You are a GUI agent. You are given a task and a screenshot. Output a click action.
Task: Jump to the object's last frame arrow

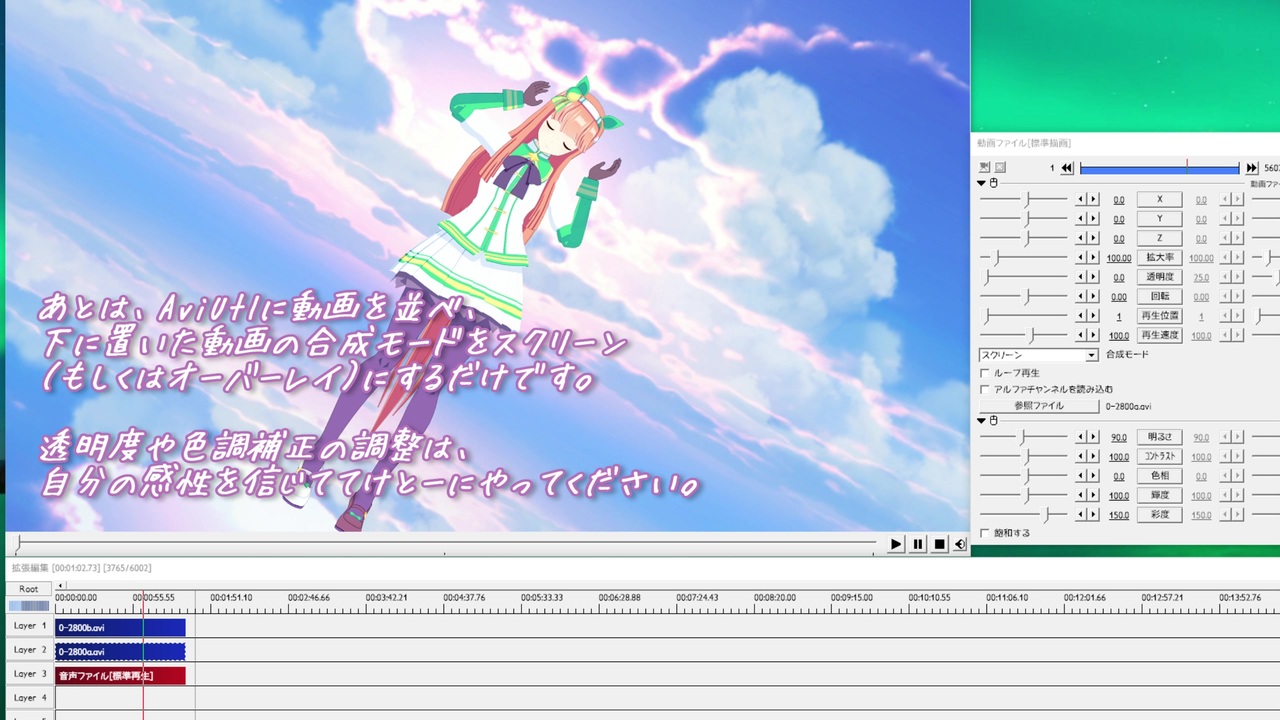point(1251,168)
